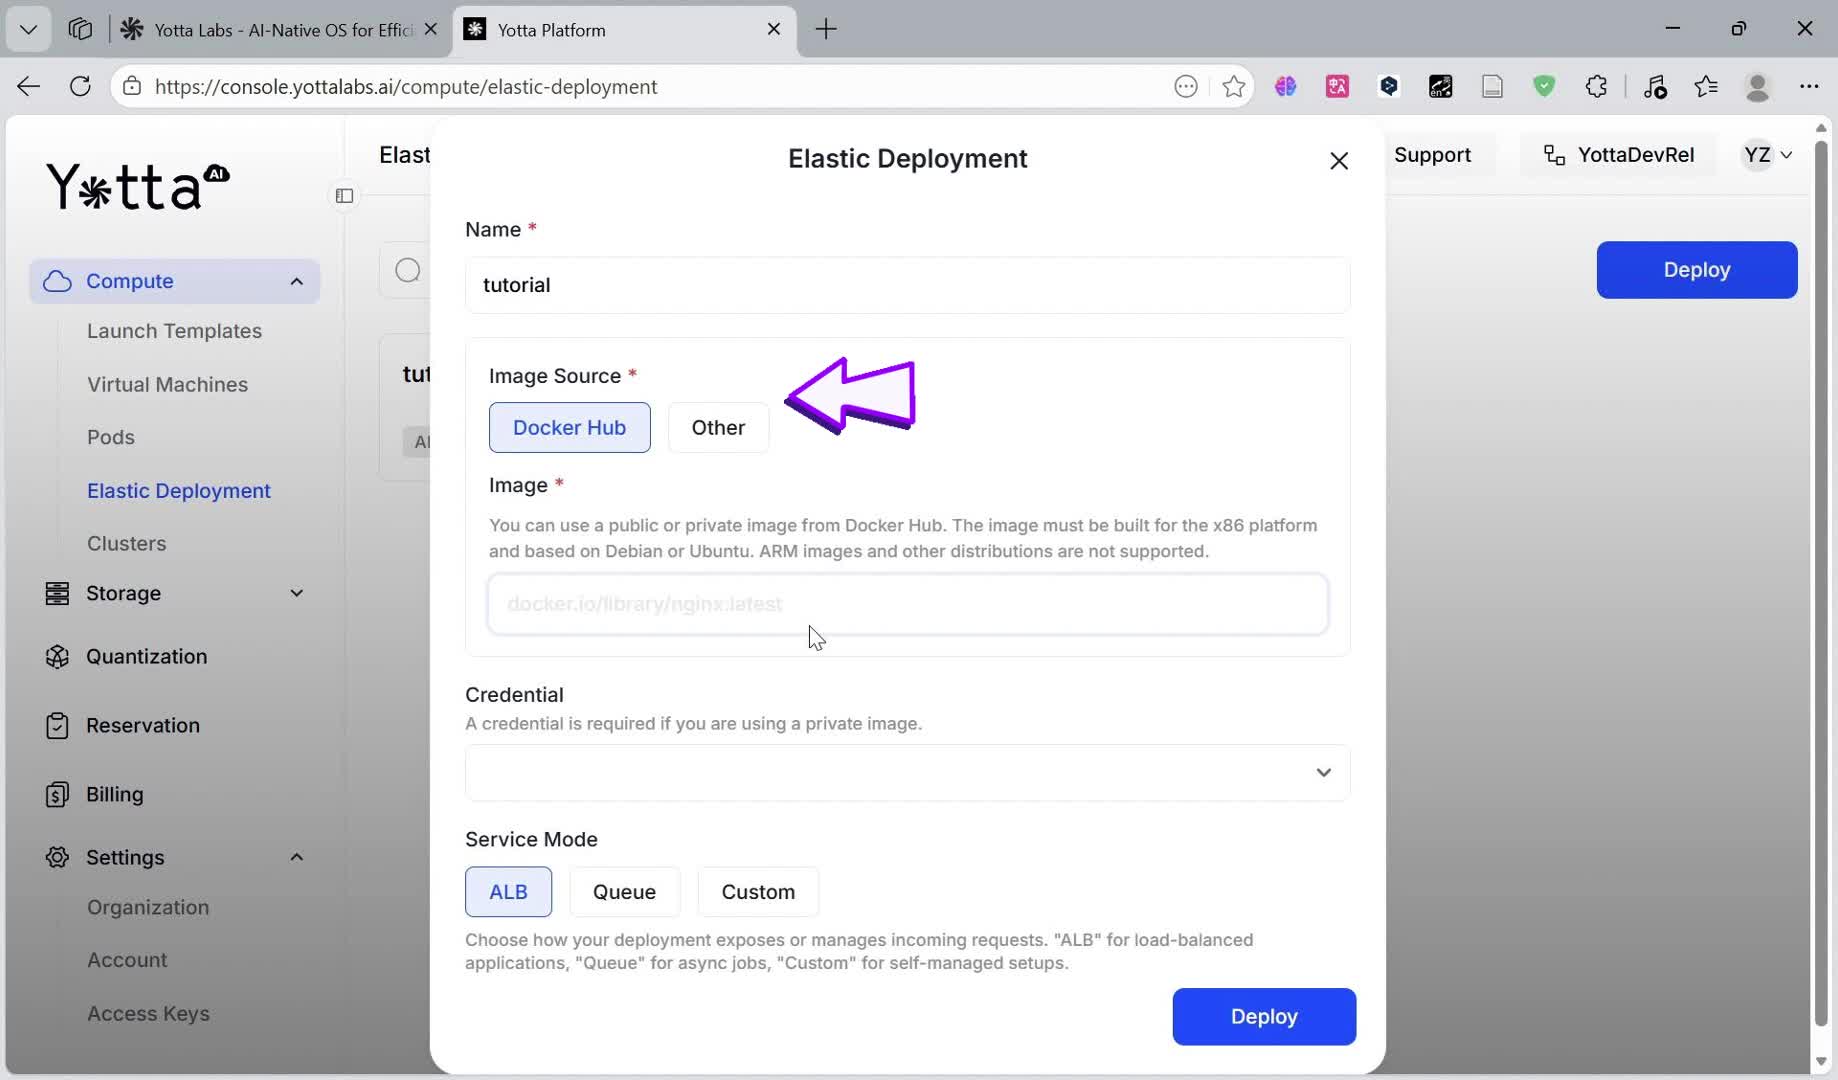The width and height of the screenshot is (1838, 1080).
Task: Click the Docker image input field
Action: point(907,604)
